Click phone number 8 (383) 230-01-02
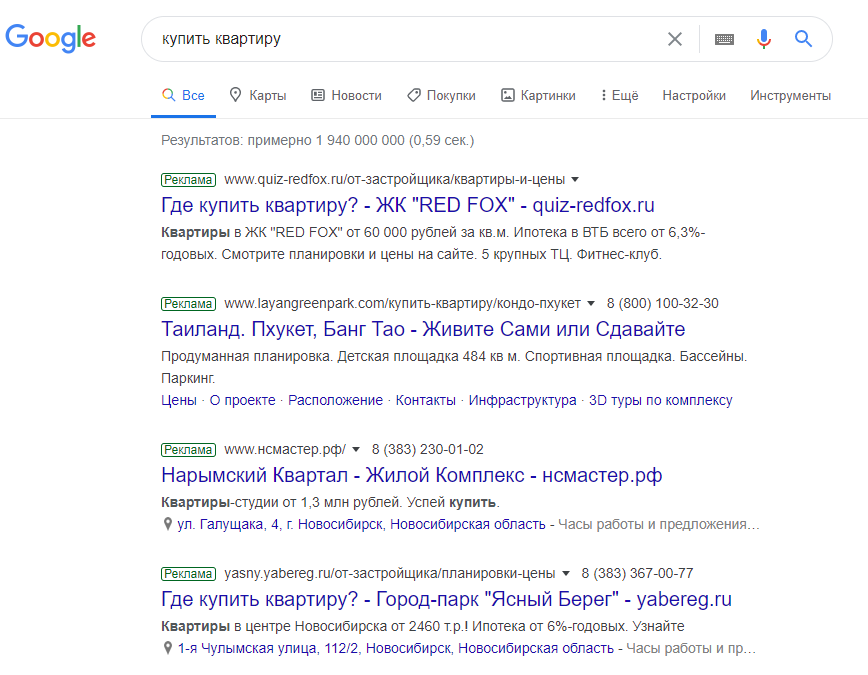 pos(427,449)
